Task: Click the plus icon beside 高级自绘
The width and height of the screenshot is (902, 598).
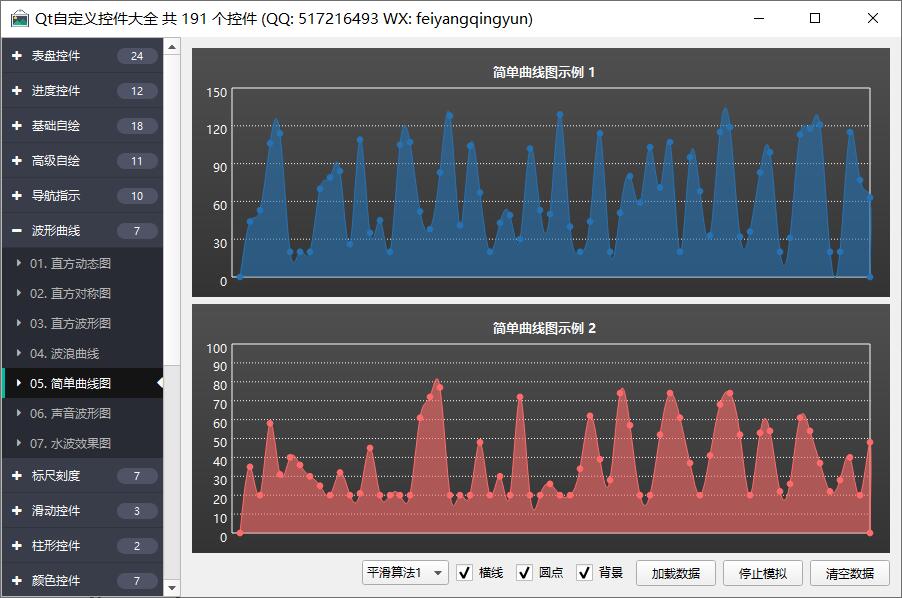Action: click(x=16, y=161)
